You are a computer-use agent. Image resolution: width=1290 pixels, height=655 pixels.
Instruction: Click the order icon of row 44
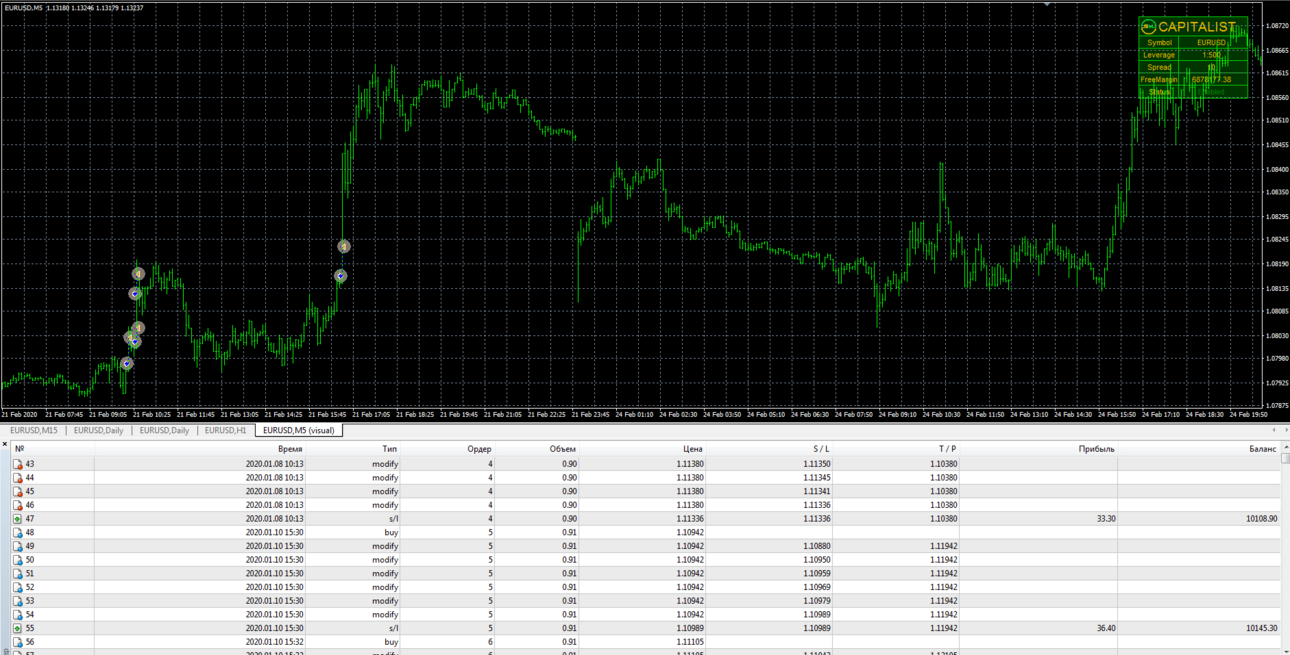click(18, 478)
